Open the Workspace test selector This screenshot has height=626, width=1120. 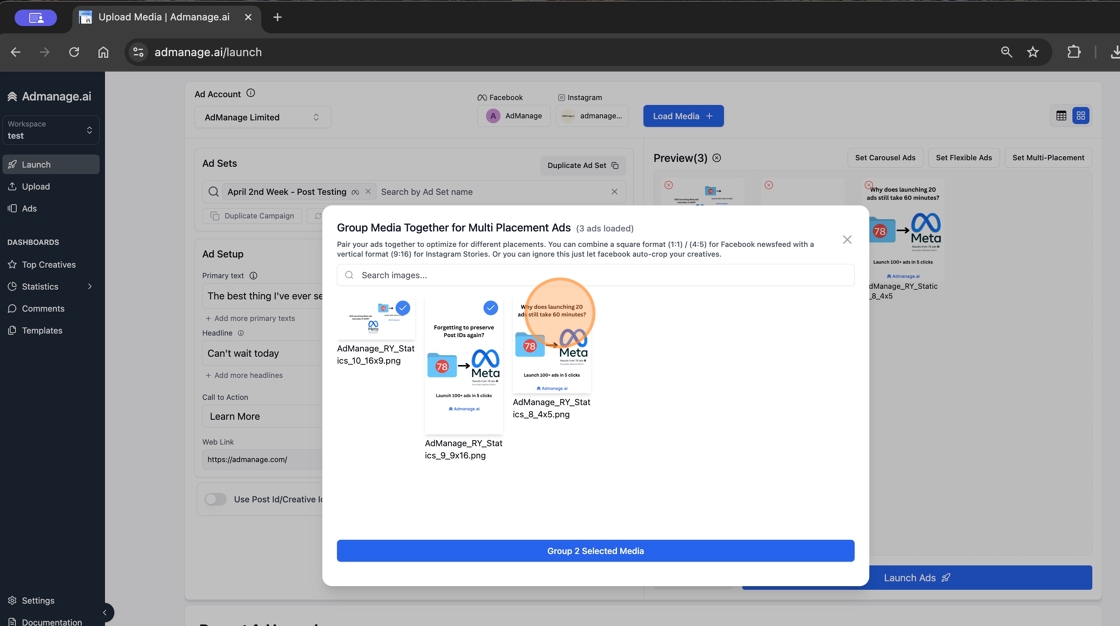pyautogui.click(x=51, y=130)
